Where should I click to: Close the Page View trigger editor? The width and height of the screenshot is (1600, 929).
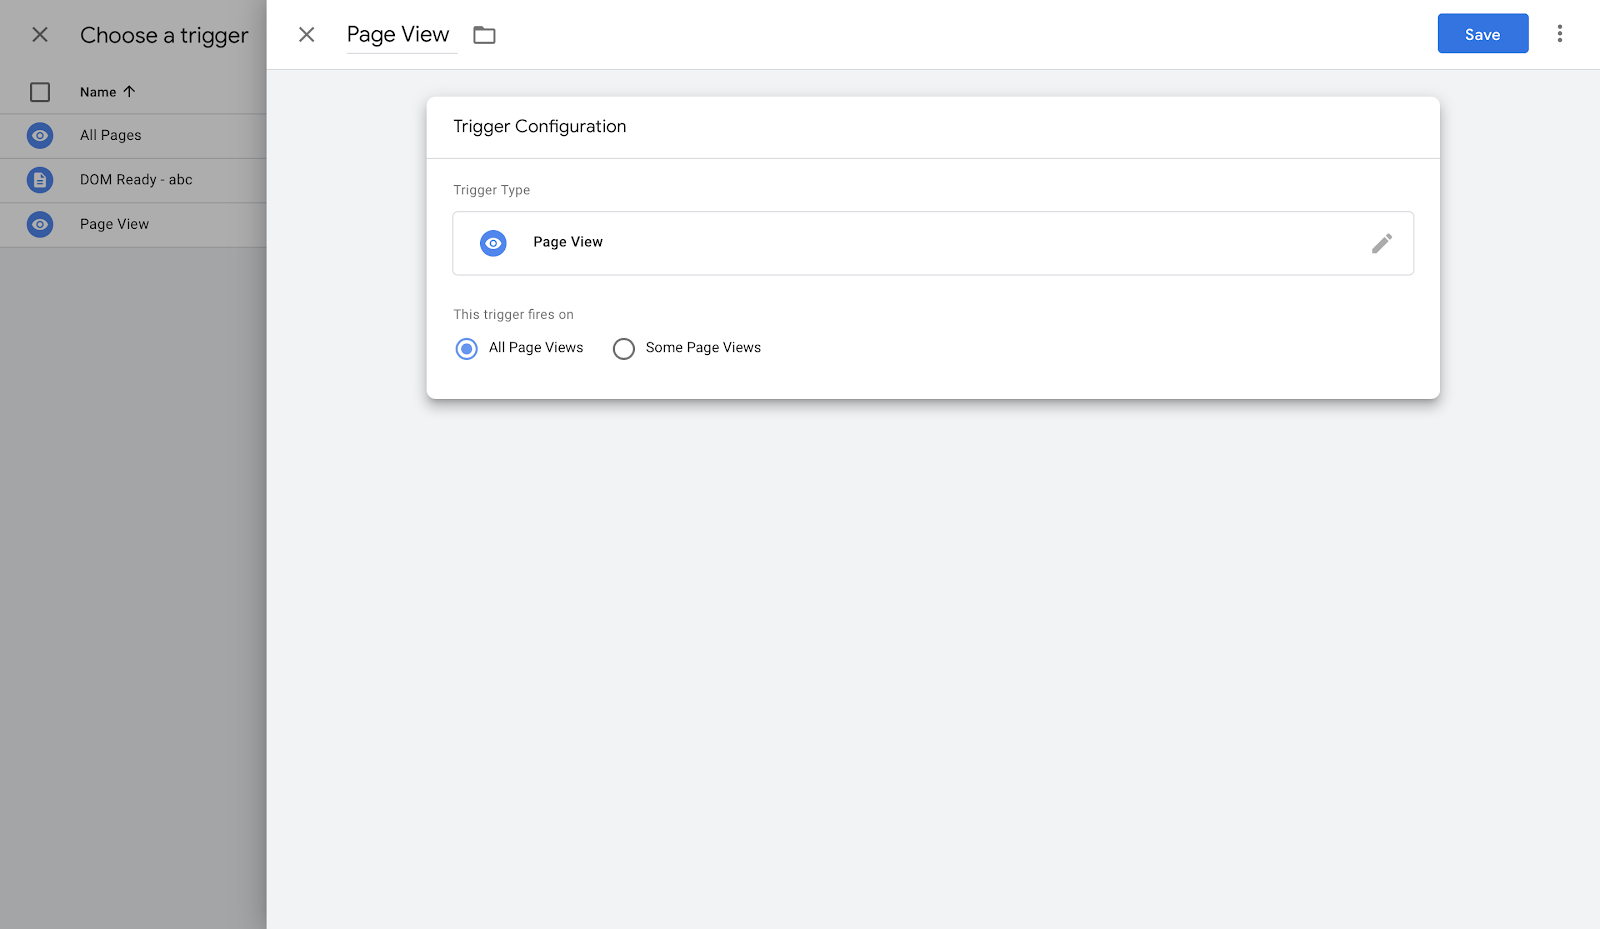(307, 35)
